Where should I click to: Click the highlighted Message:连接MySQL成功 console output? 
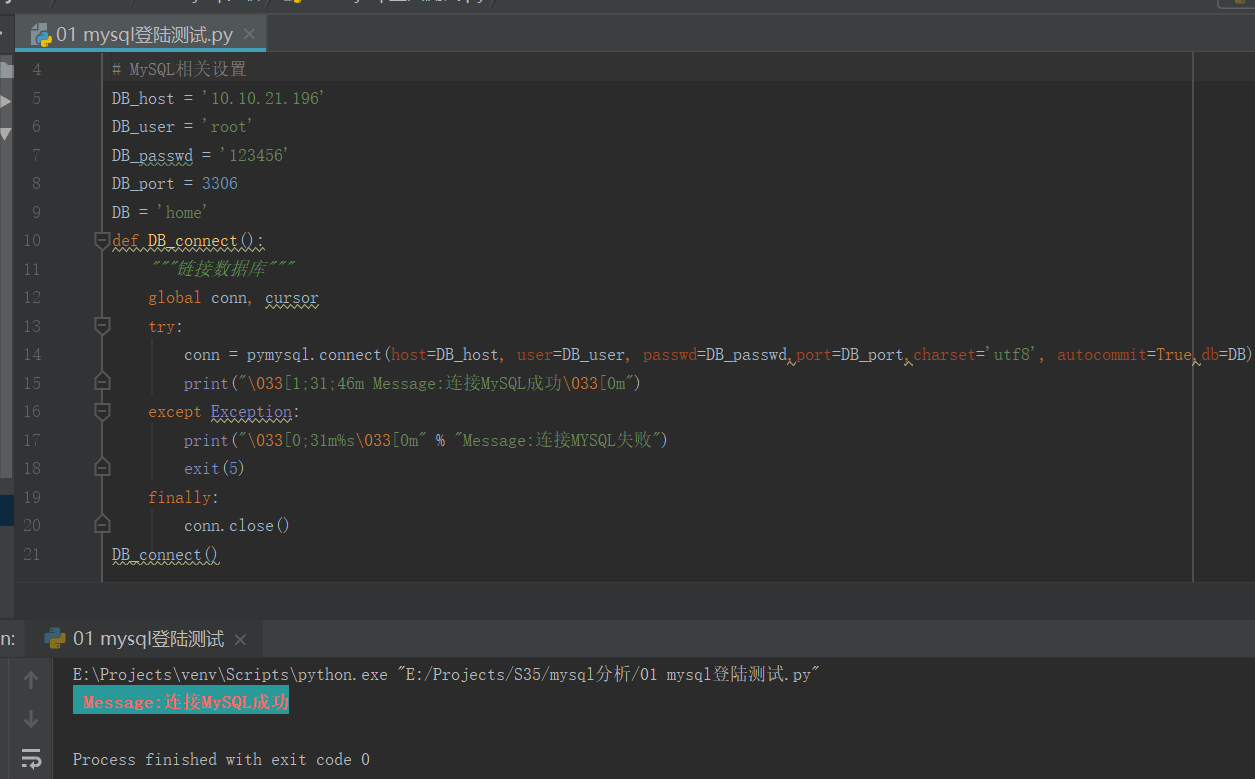pos(181,702)
